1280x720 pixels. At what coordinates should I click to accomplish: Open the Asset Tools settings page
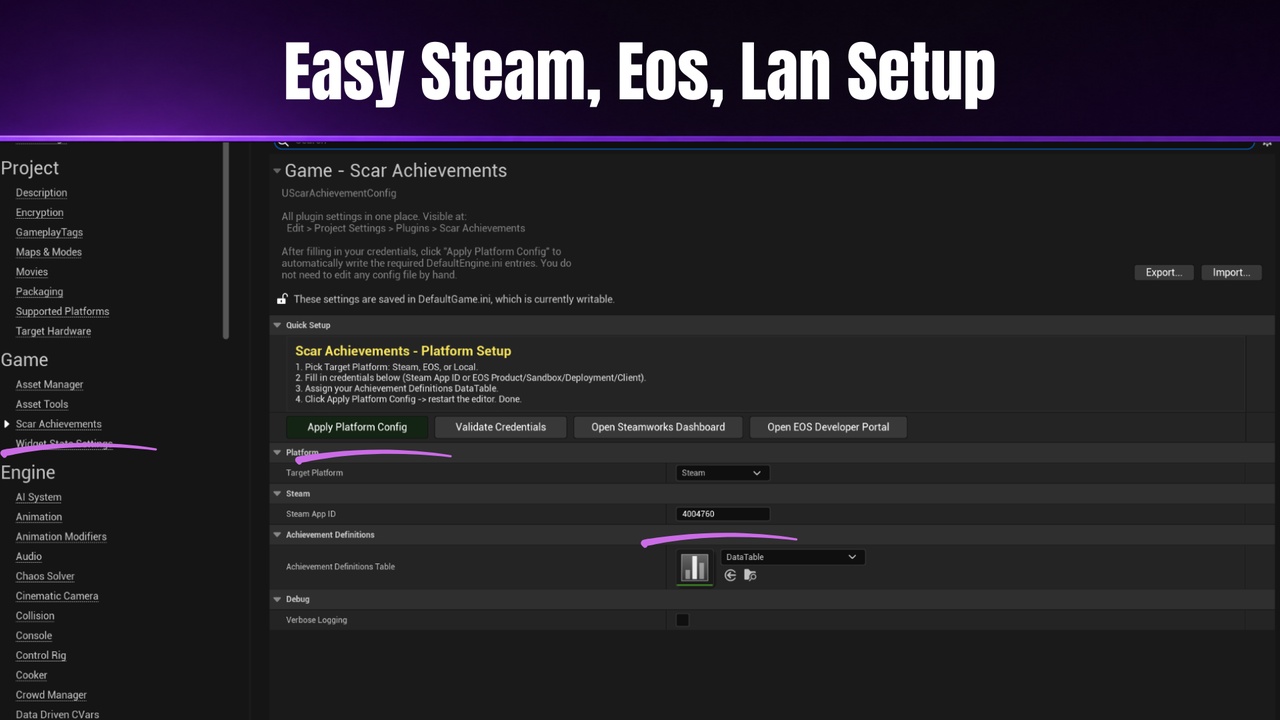[x=42, y=404]
